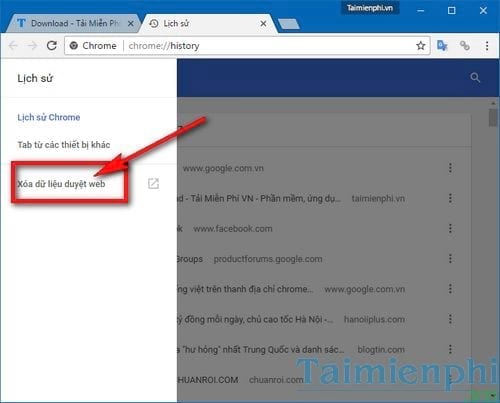Open the www.google.com.vn history entry
Viewport: 500px width, 403px height.
(x=223, y=168)
